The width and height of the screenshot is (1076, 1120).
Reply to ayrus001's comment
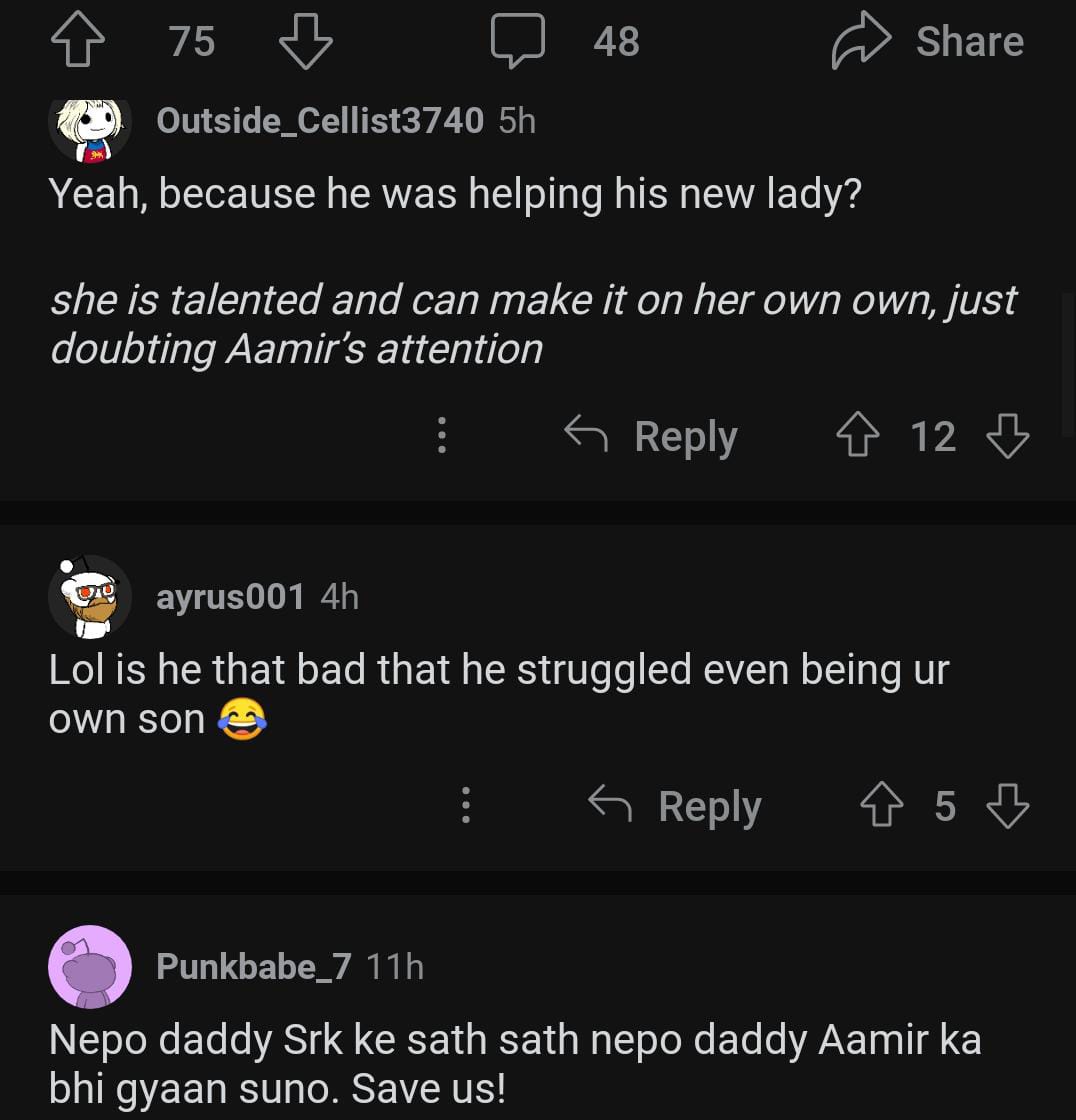point(676,806)
